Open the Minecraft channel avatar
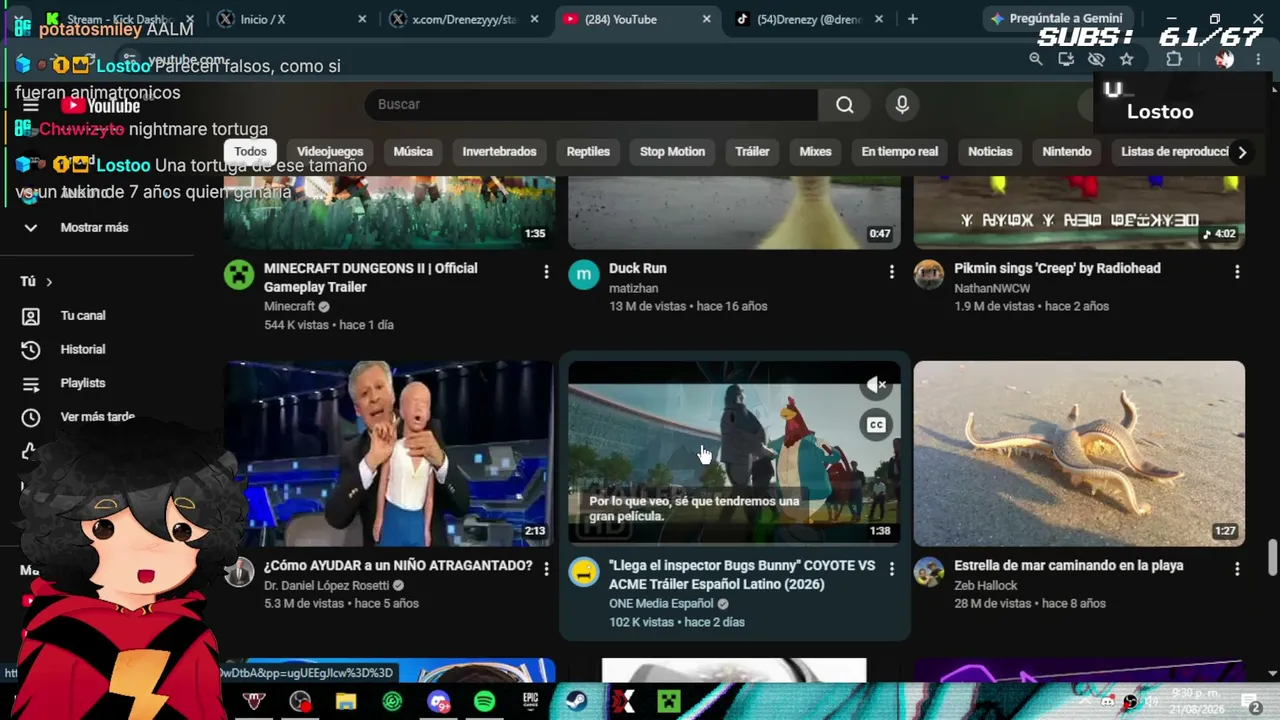The height and width of the screenshot is (720, 1280). [239, 275]
